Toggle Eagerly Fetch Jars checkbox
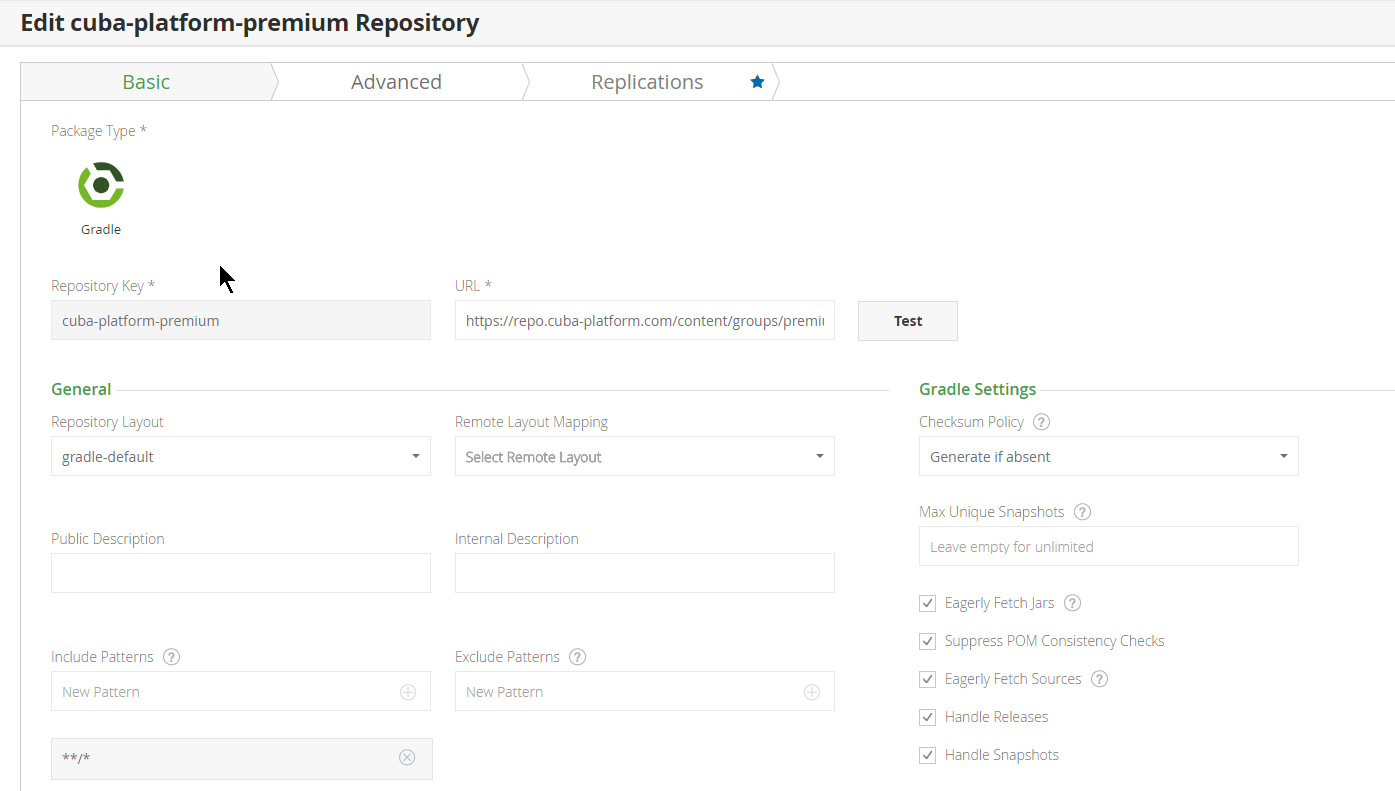Image resolution: width=1395 pixels, height=791 pixels. pos(927,603)
